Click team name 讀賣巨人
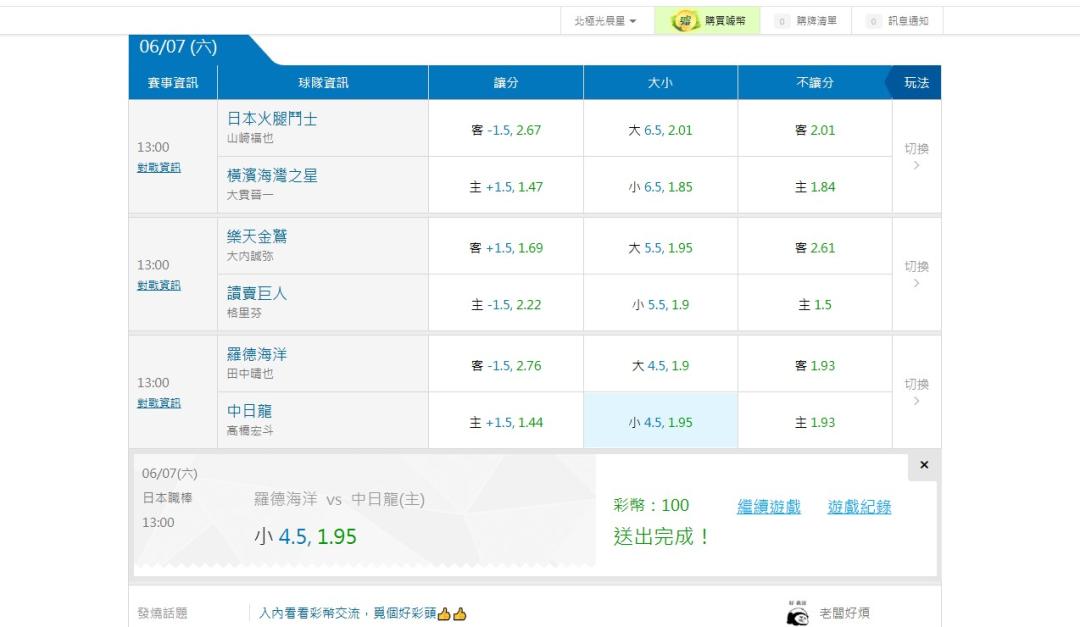This screenshot has width=1080, height=627. pos(257,294)
